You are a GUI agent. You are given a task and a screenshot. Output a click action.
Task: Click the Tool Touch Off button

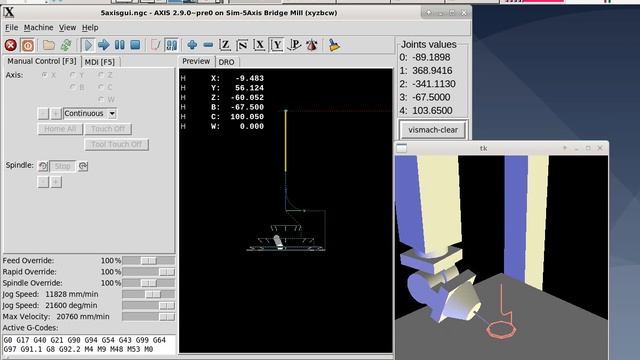click(116, 144)
